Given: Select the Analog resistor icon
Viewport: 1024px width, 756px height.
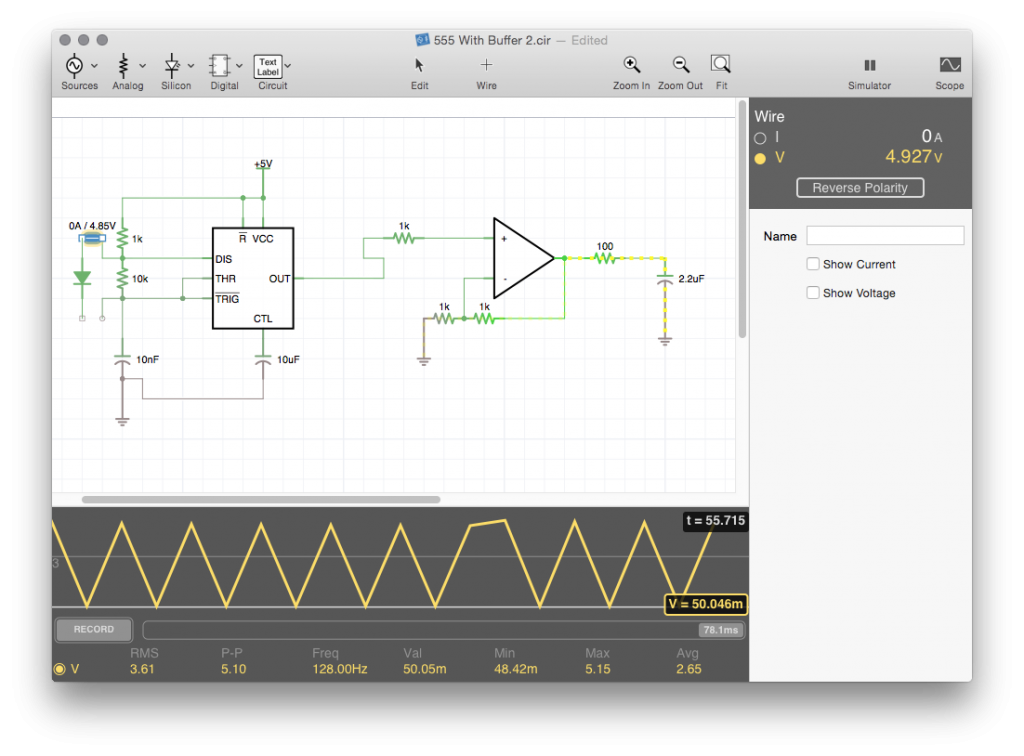Looking at the screenshot, I should (123, 66).
